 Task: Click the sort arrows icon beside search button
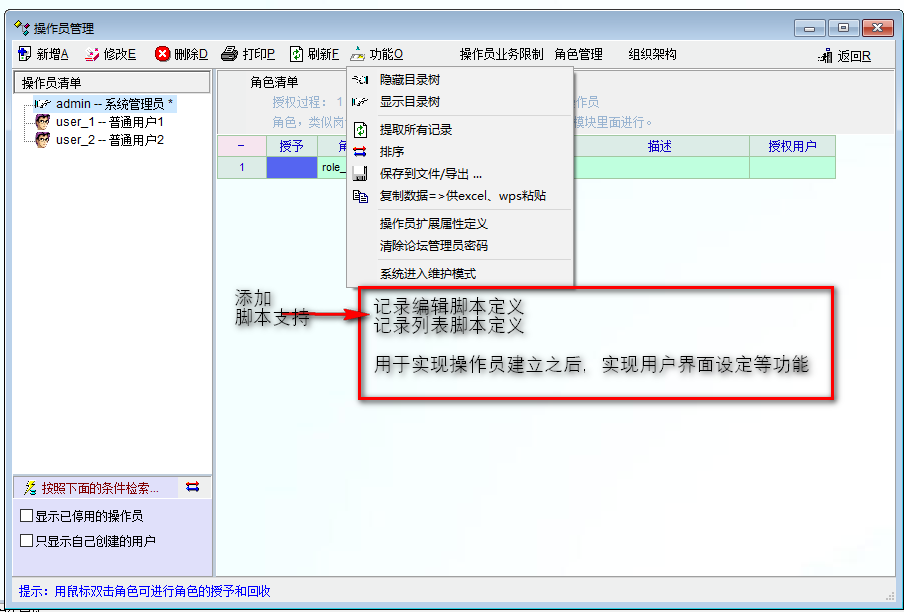(193, 487)
